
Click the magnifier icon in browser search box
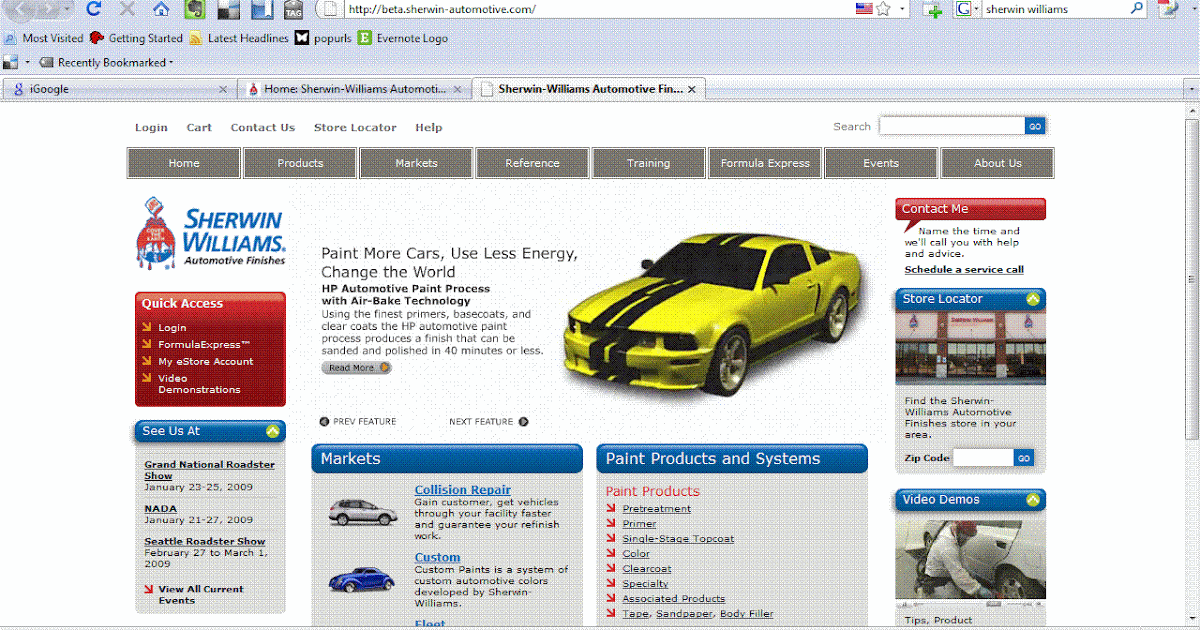point(1137,9)
